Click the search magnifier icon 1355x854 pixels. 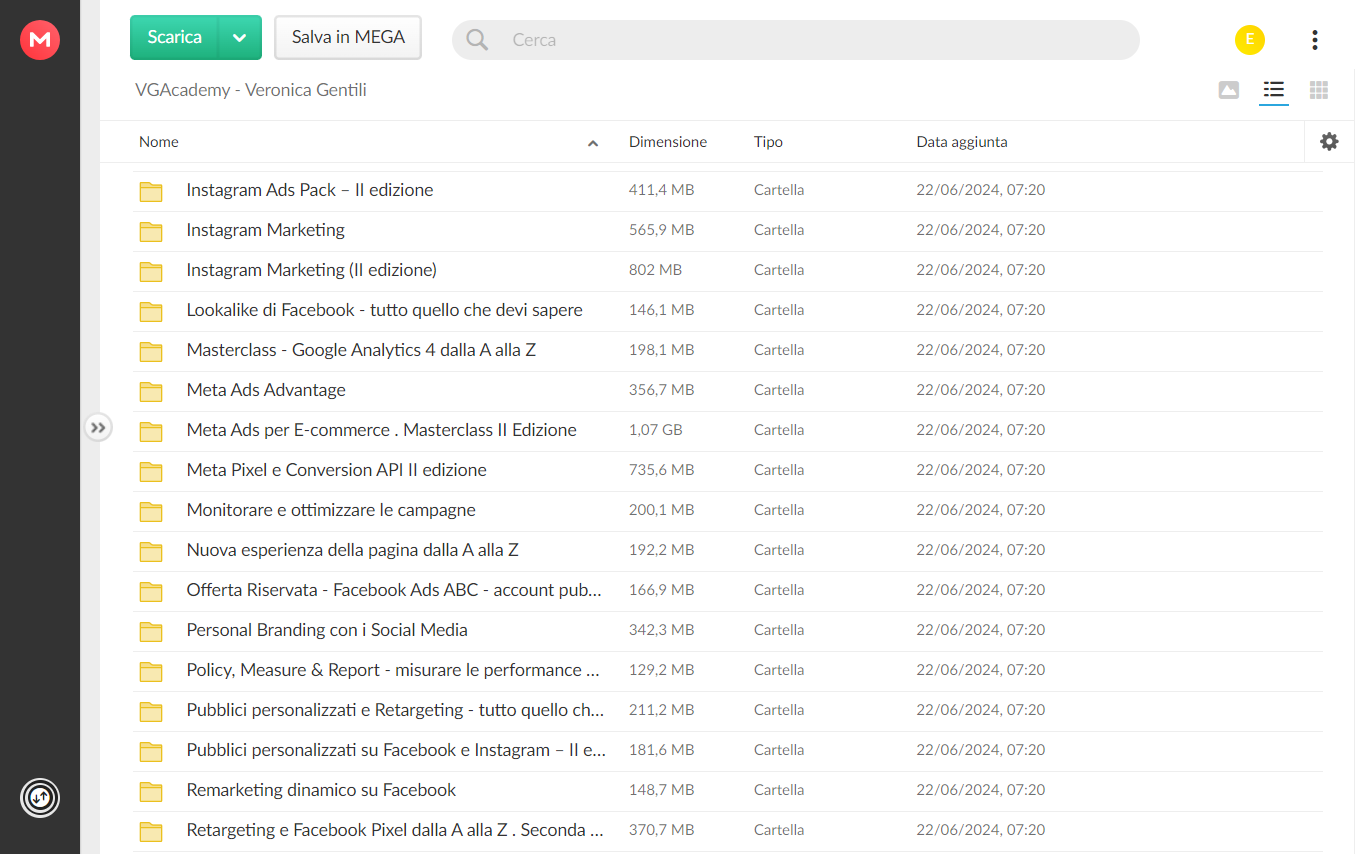pos(477,40)
